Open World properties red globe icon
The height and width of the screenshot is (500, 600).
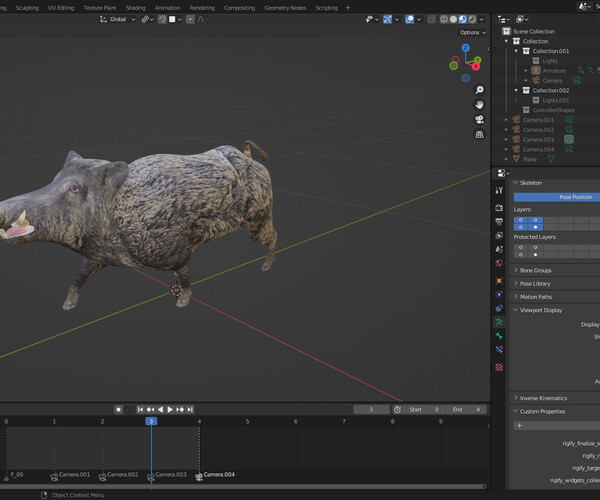pos(499,263)
